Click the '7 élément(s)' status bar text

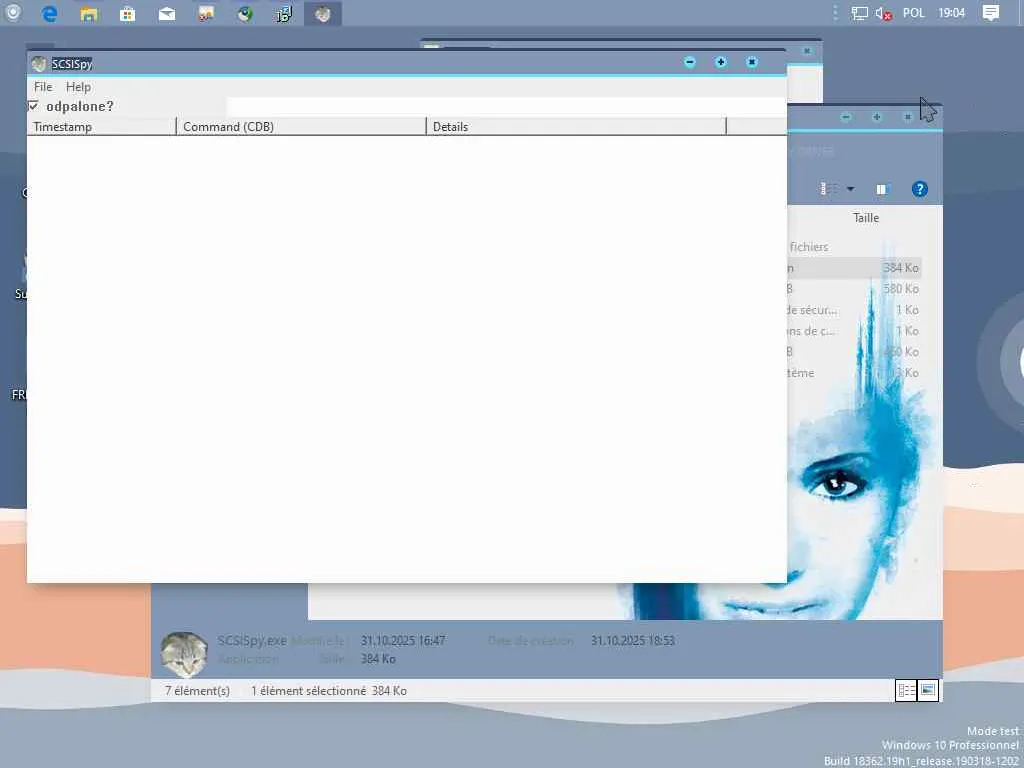point(197,691)
